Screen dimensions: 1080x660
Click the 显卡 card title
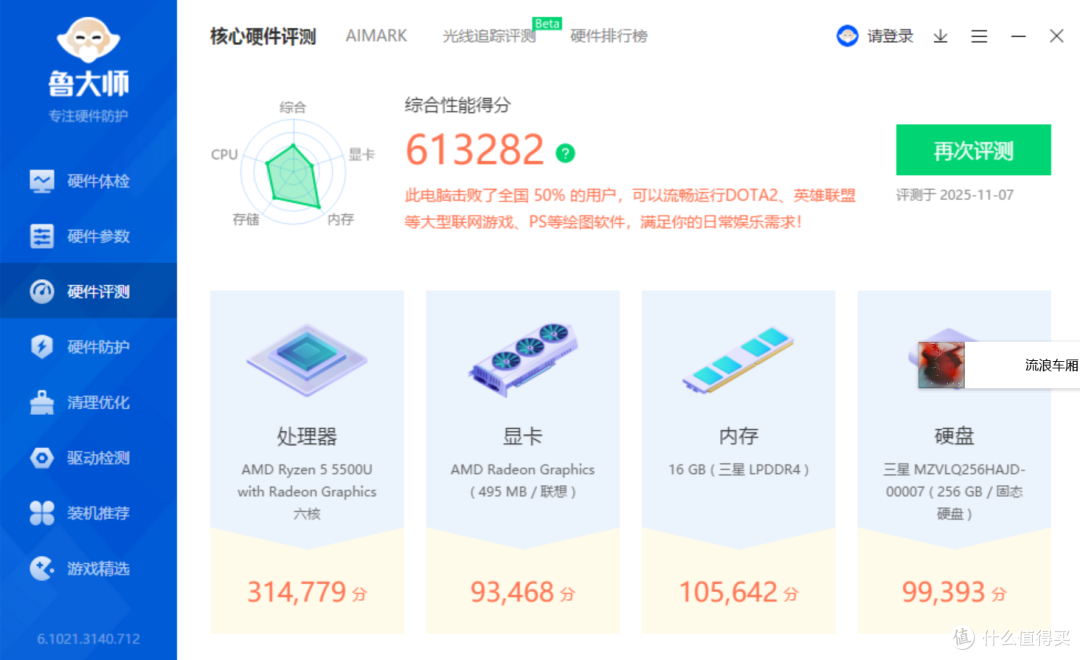pos(523,435)
